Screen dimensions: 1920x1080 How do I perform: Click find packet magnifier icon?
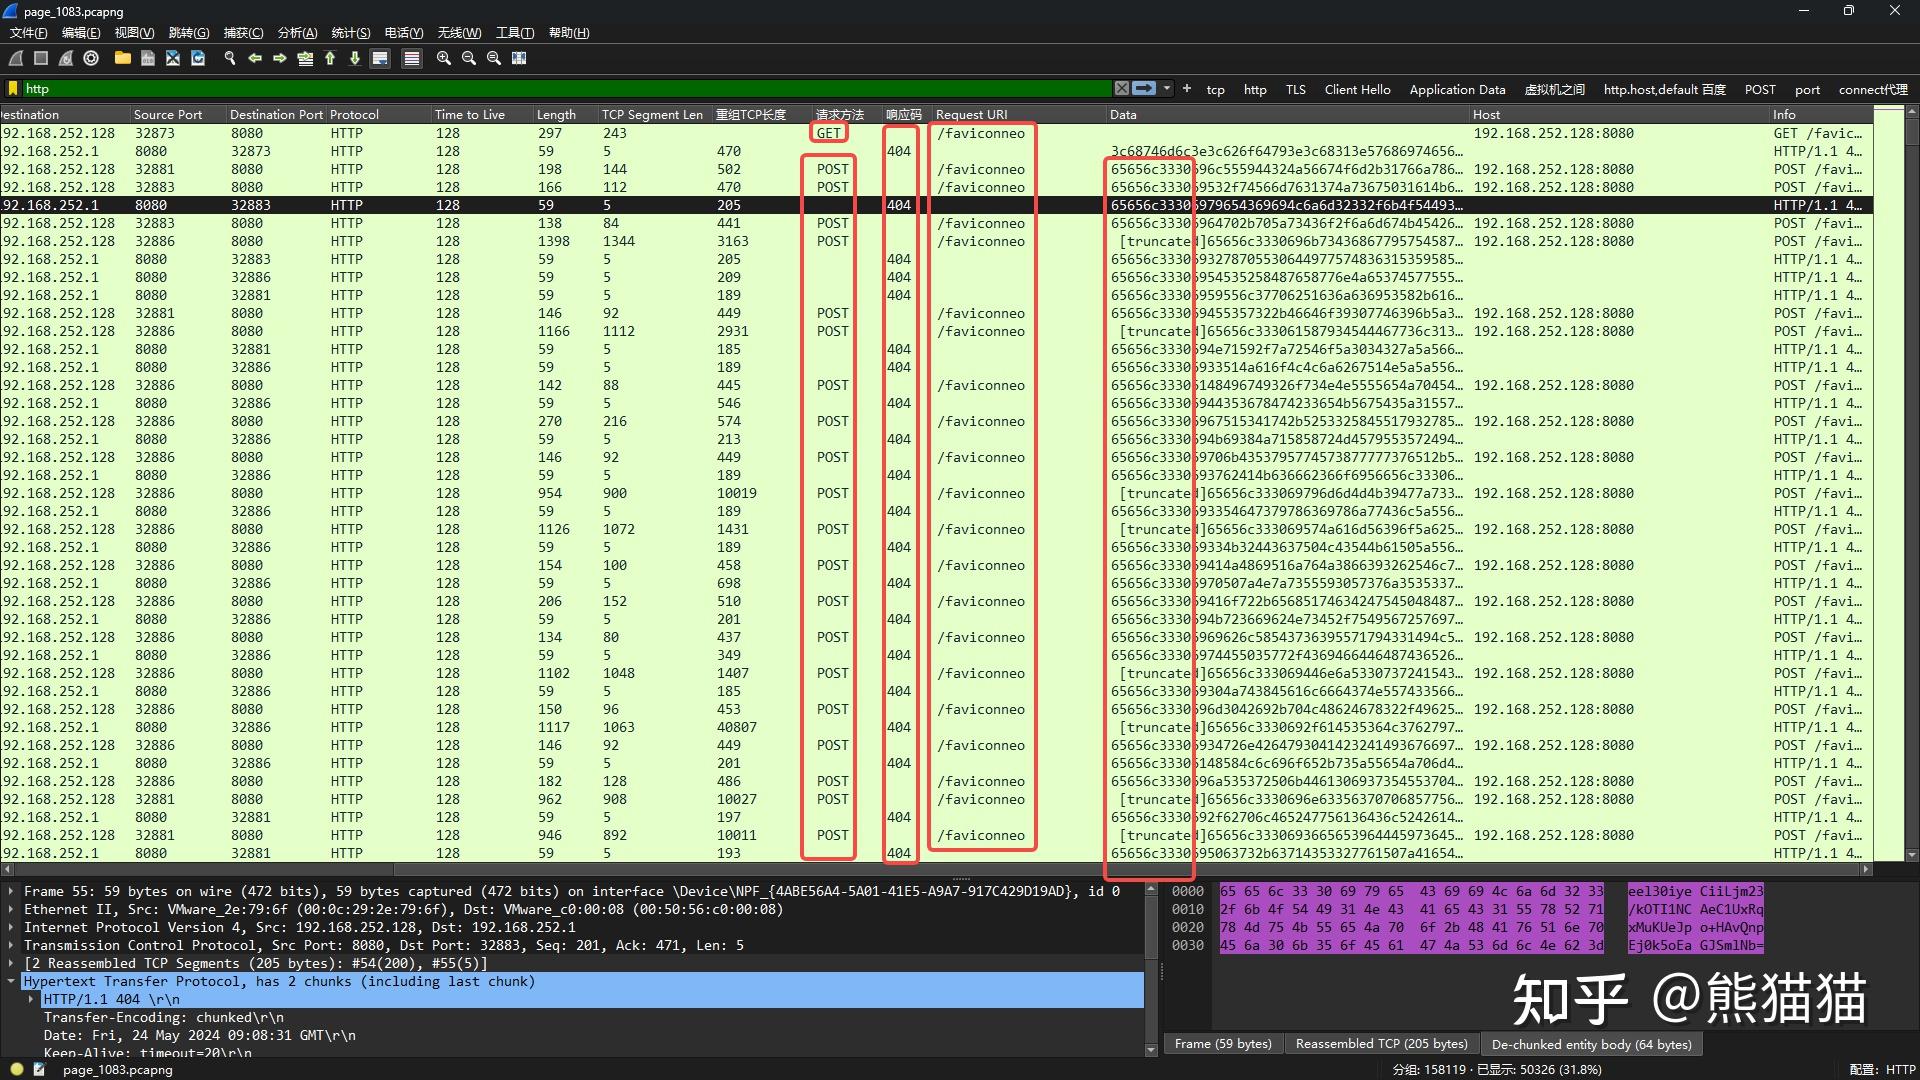point(230,58)
